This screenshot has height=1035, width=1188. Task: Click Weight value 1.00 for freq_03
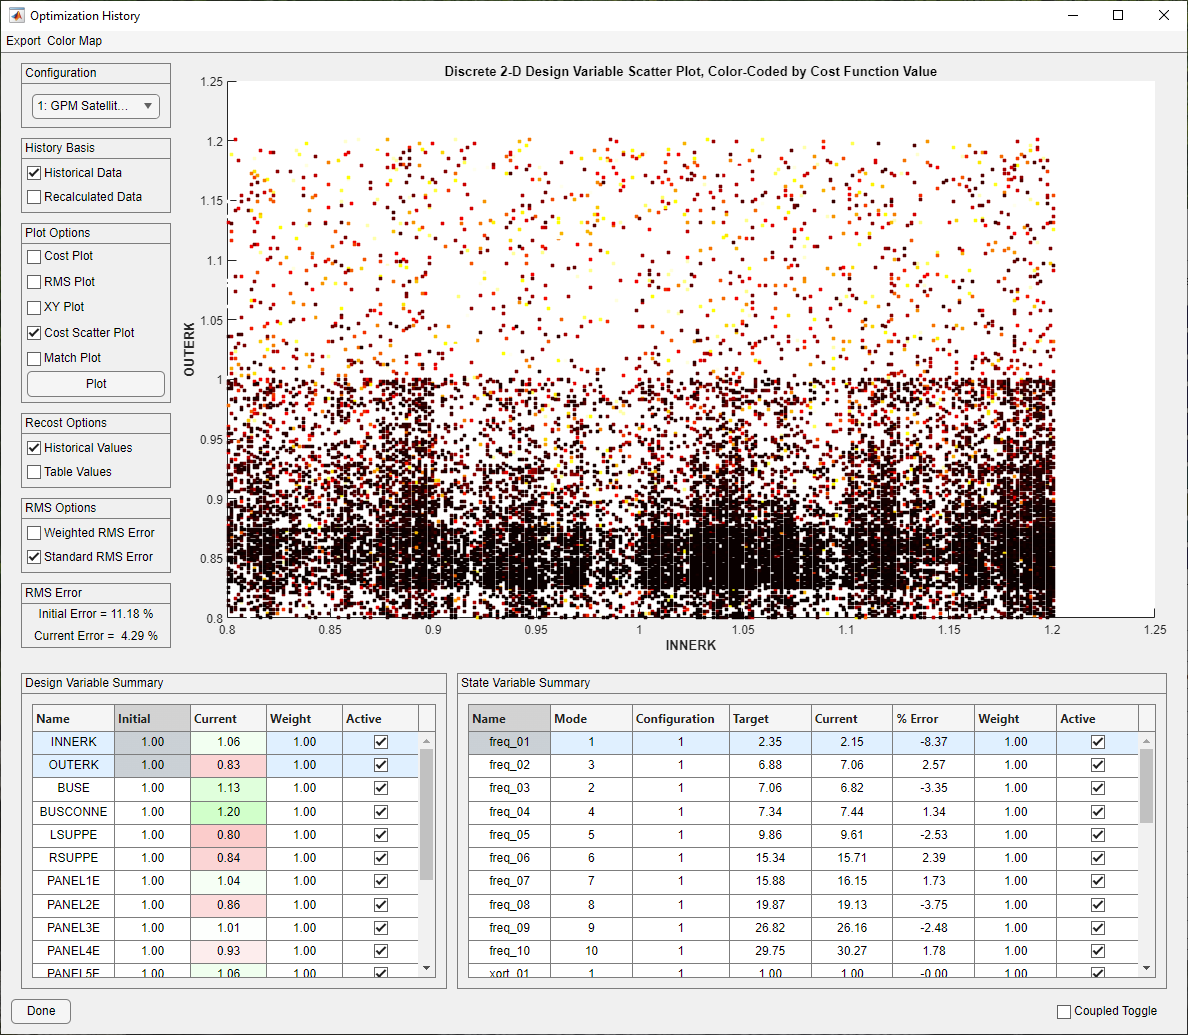pyautogui.click(x=1015, y=788)
